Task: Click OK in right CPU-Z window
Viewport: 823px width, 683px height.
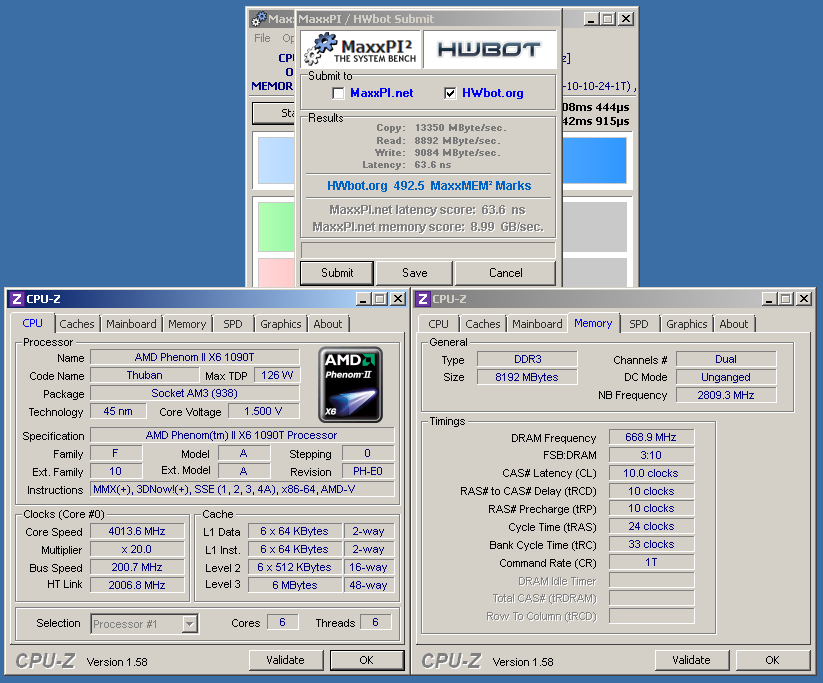Action: (772, 660)
